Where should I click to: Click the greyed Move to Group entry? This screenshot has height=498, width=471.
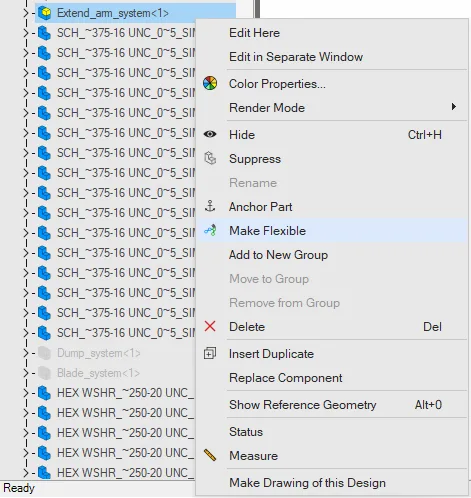coord(269,279)
